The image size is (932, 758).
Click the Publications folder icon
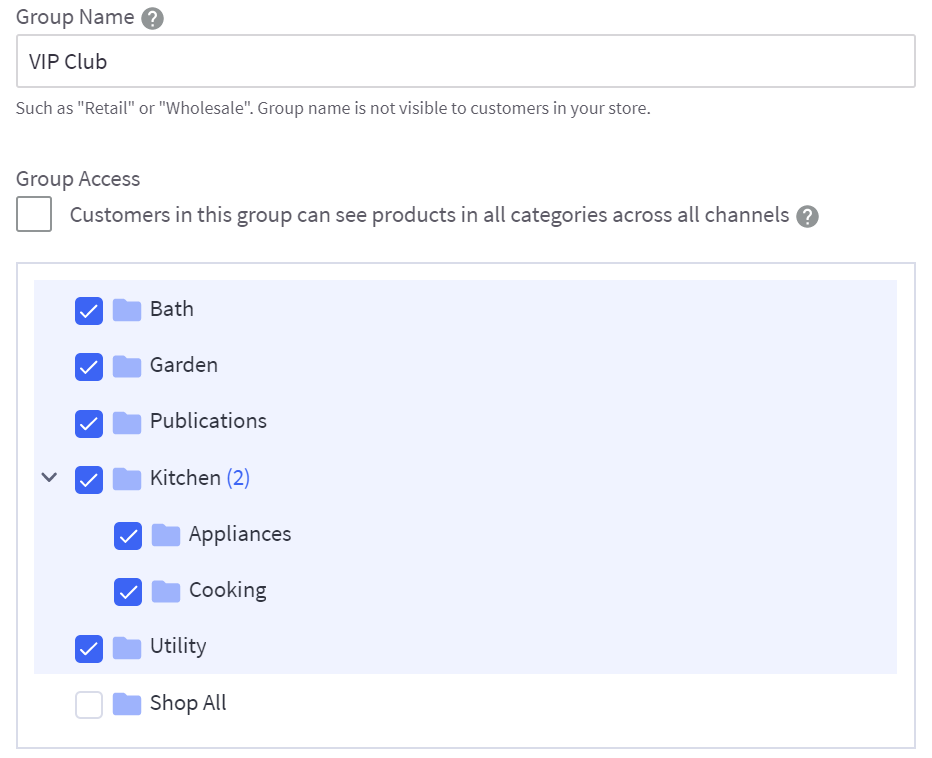tap(128, 422)
